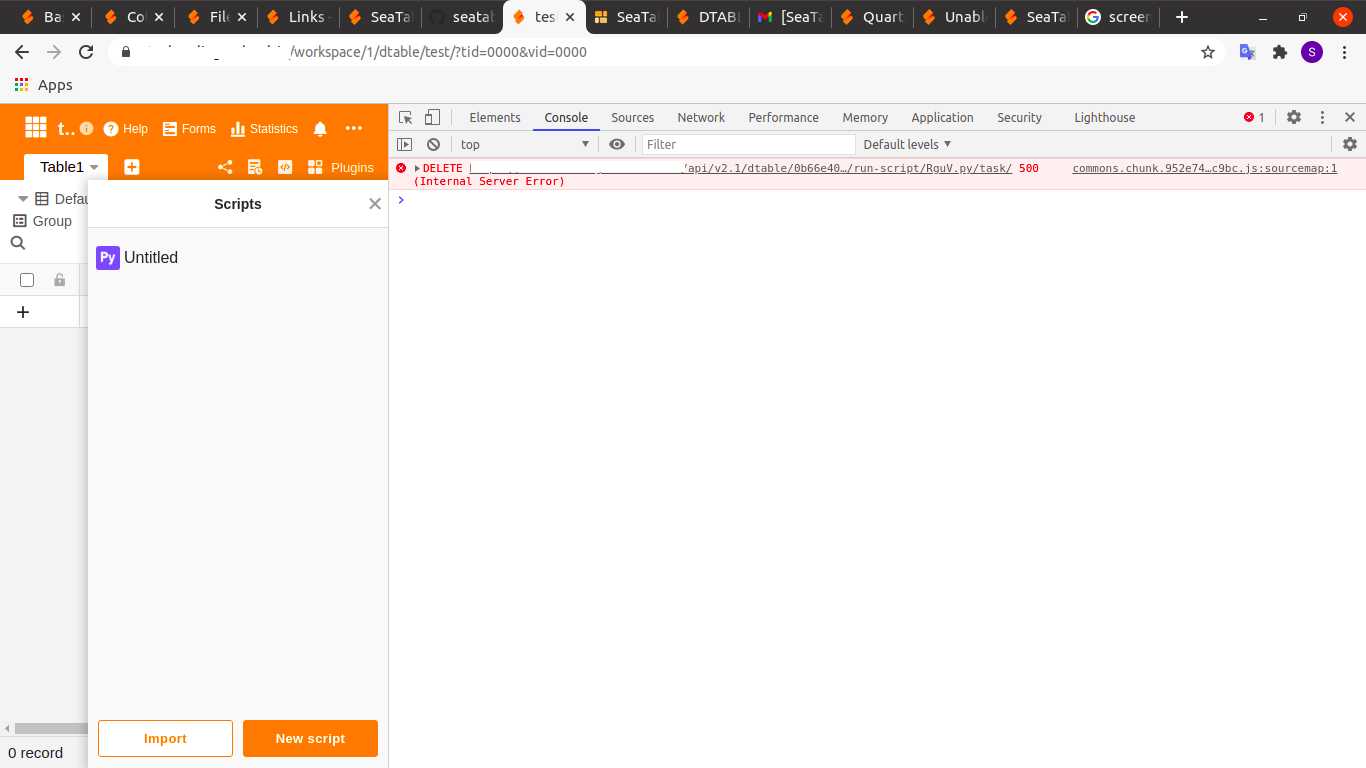The image size is (1366, 768).
Task: Switch to the Network tab
Action: click(700, 117)
